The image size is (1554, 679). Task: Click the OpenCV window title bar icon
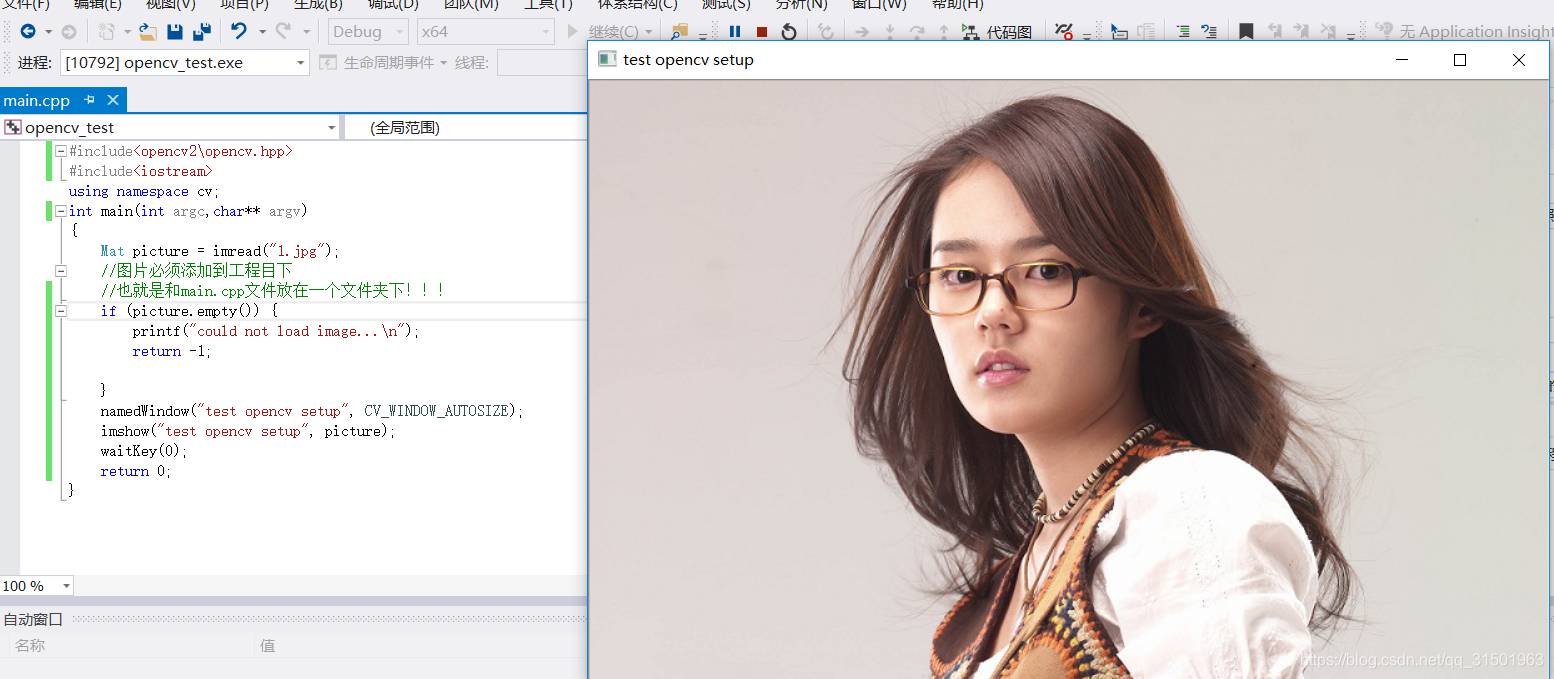[606, 59]
